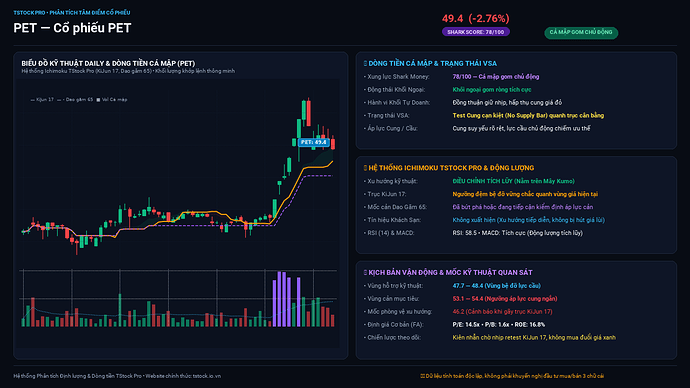Click the price 49.4 (-2.76%)
The width and height of the screenshot is (690, 388).
[476, 18]
